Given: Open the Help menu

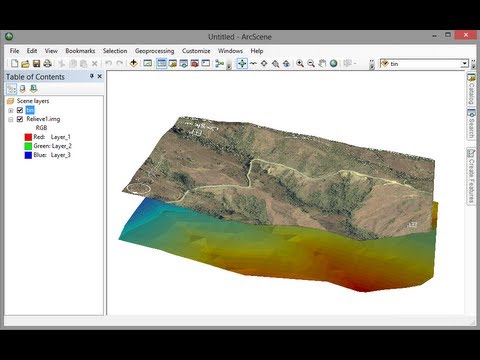Looking at the screenshot, I should click(257, 51).
